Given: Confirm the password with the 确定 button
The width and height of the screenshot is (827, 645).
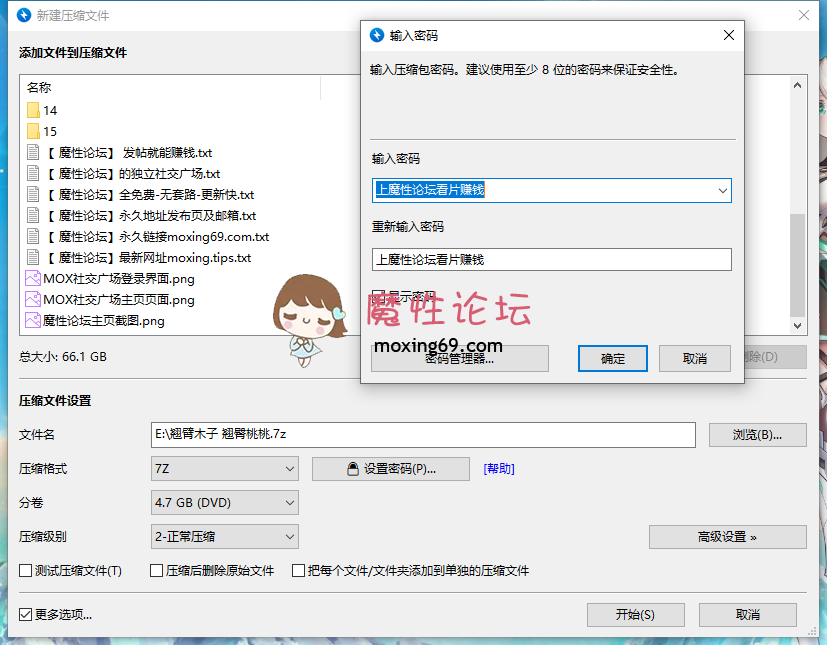Looking at the screenshot, I should 612,357.
